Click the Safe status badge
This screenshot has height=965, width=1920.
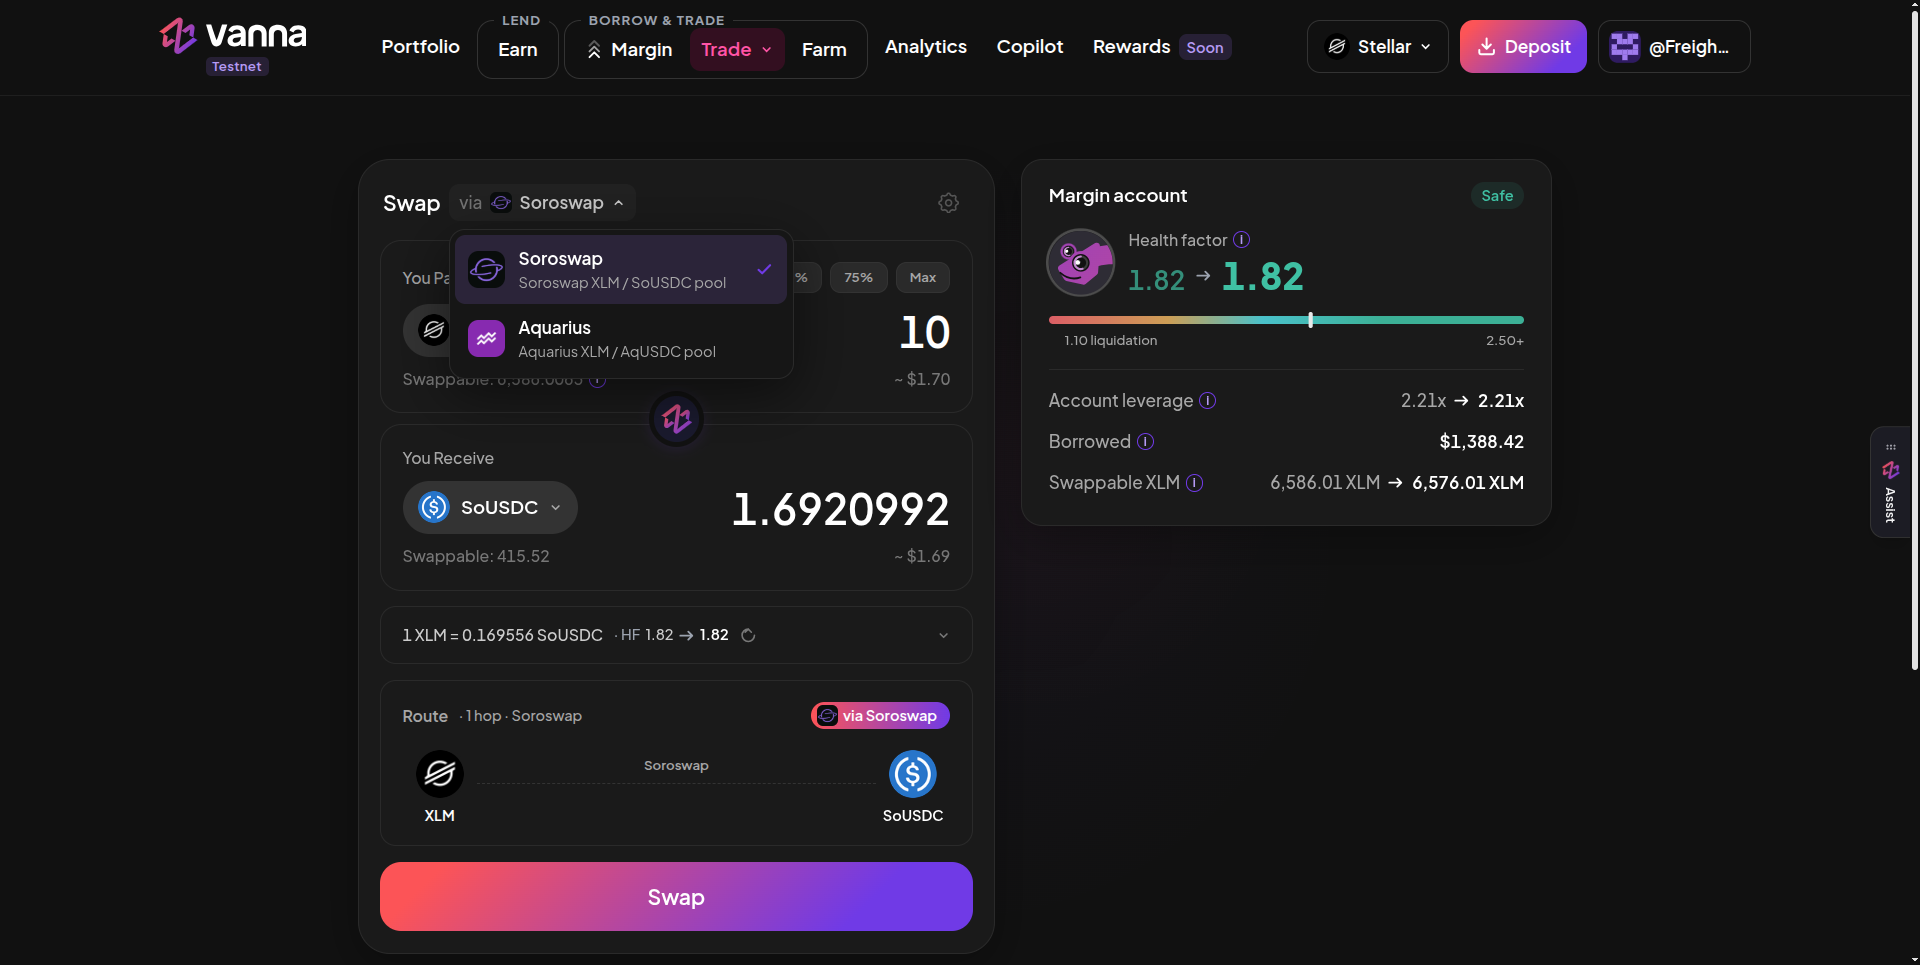click(1497, 196)
